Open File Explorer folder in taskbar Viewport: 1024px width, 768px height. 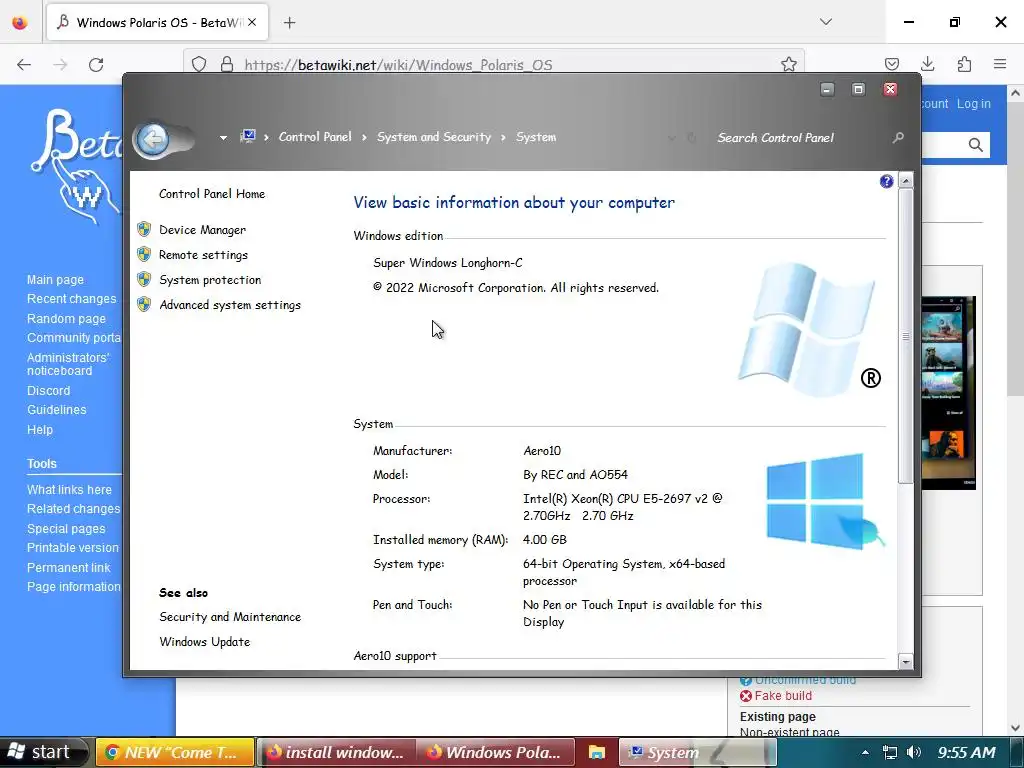click(596, 752)
